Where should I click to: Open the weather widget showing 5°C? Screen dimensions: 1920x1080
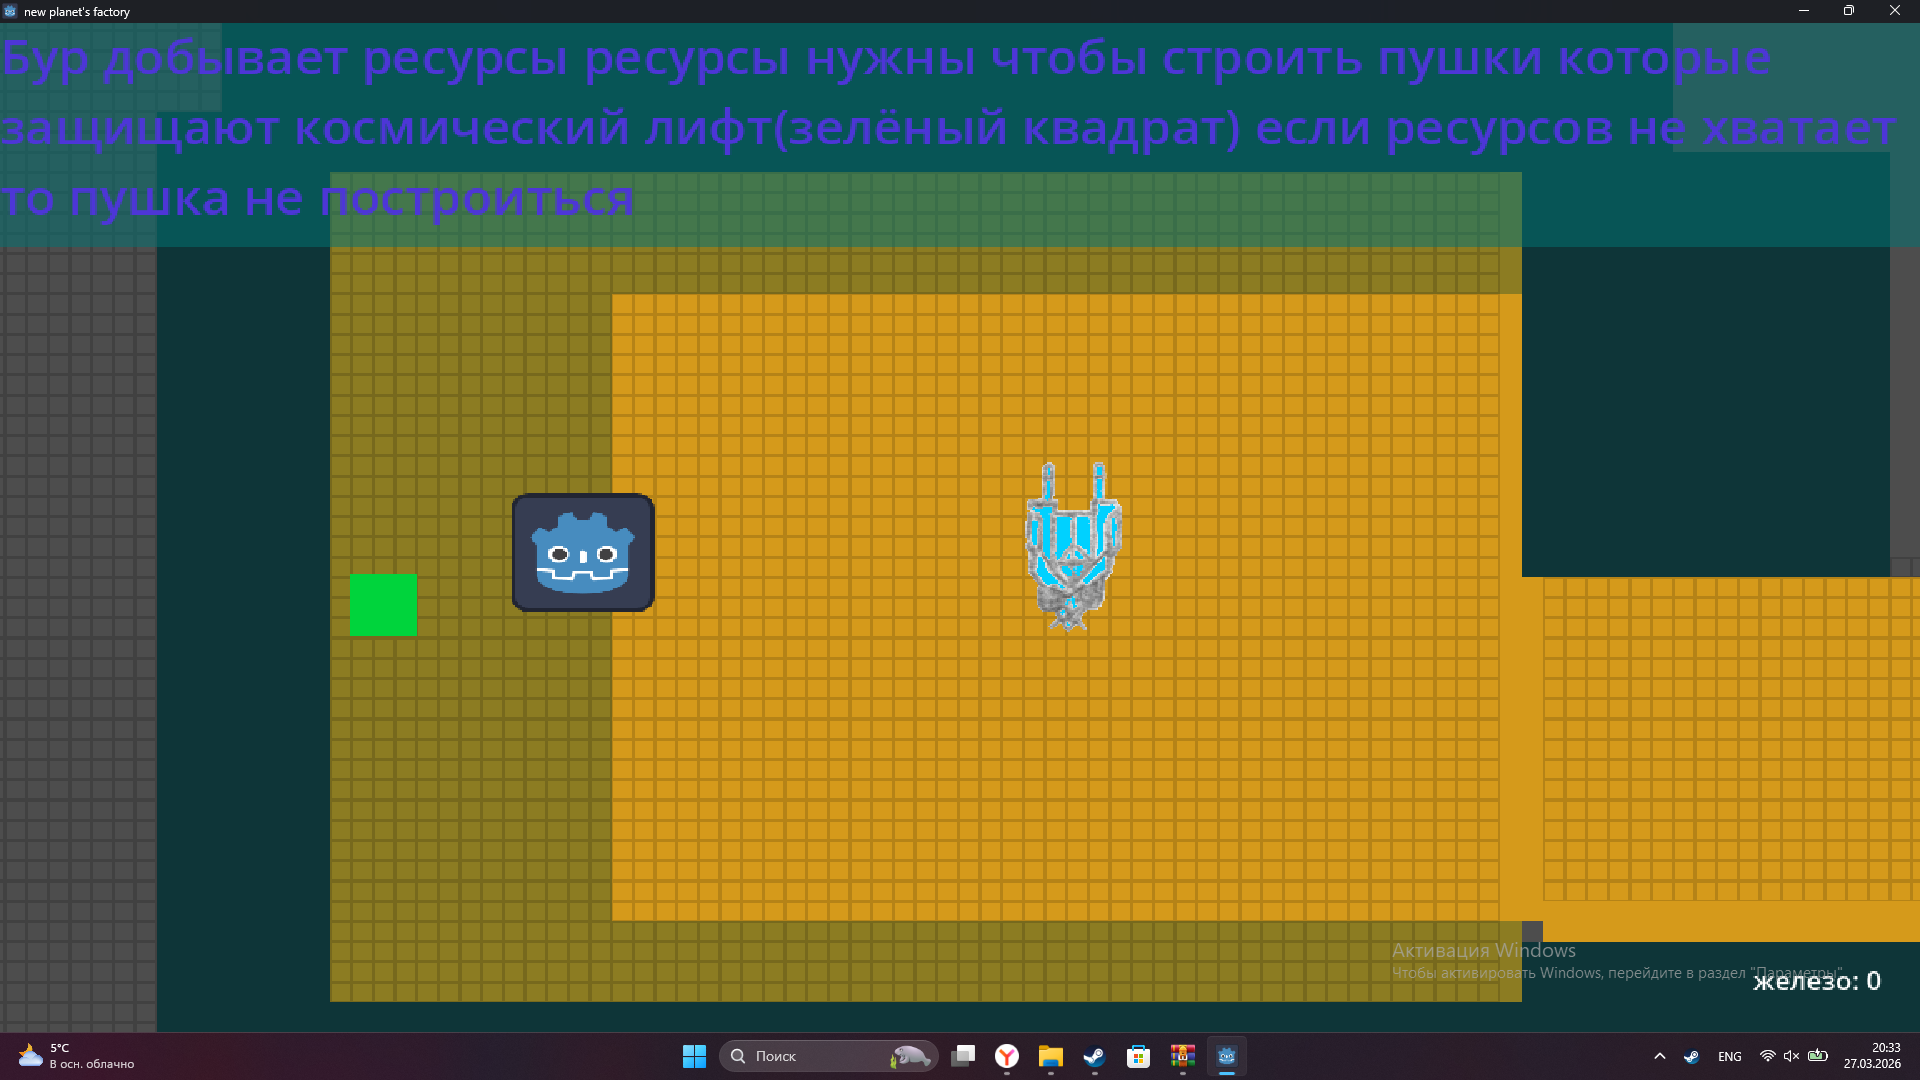tap(75, 1056)
